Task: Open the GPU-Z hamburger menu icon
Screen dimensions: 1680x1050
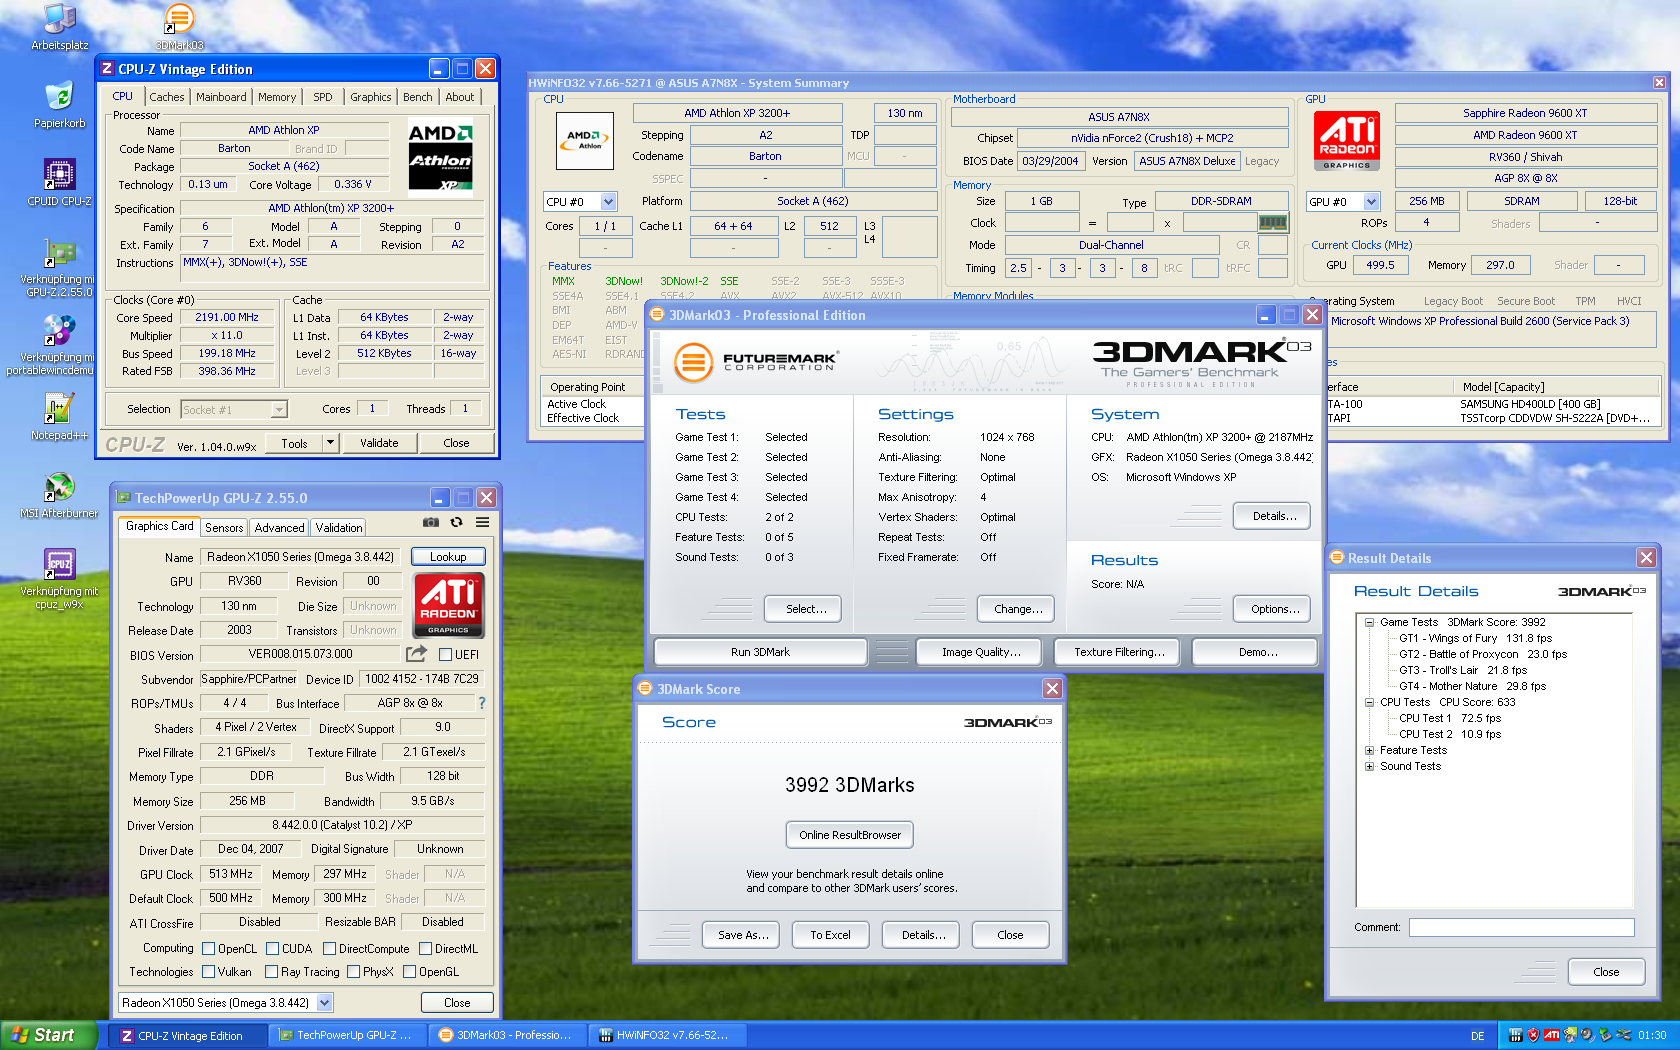Action: tap(482, 522)
